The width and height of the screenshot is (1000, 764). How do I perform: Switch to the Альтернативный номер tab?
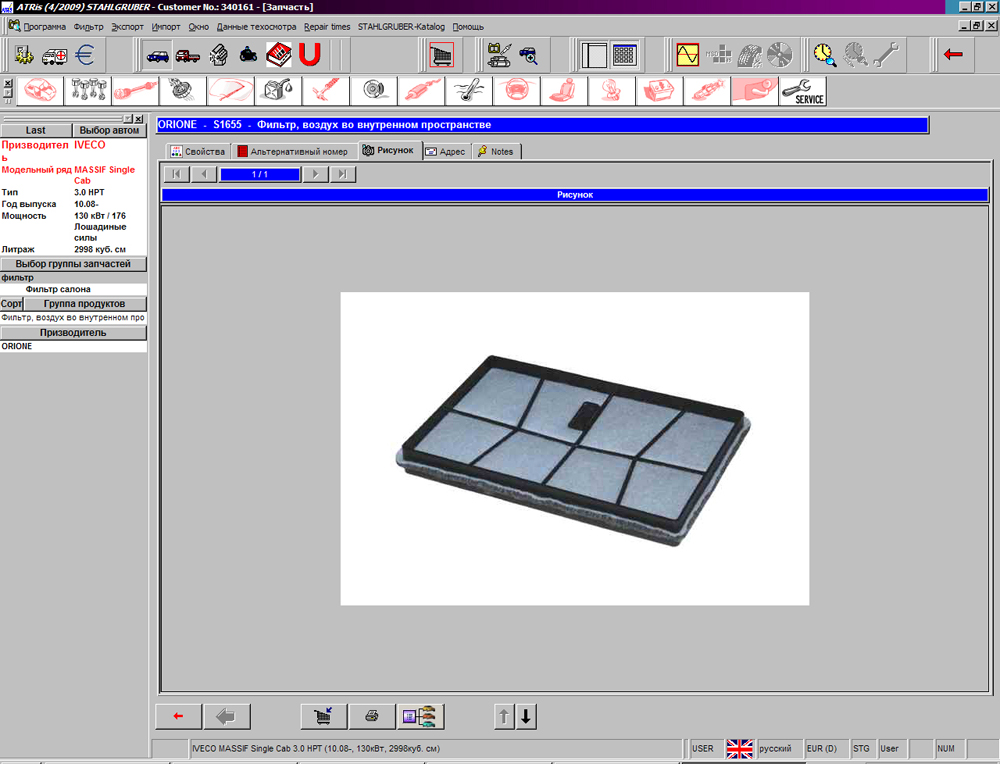click(293, 151)
